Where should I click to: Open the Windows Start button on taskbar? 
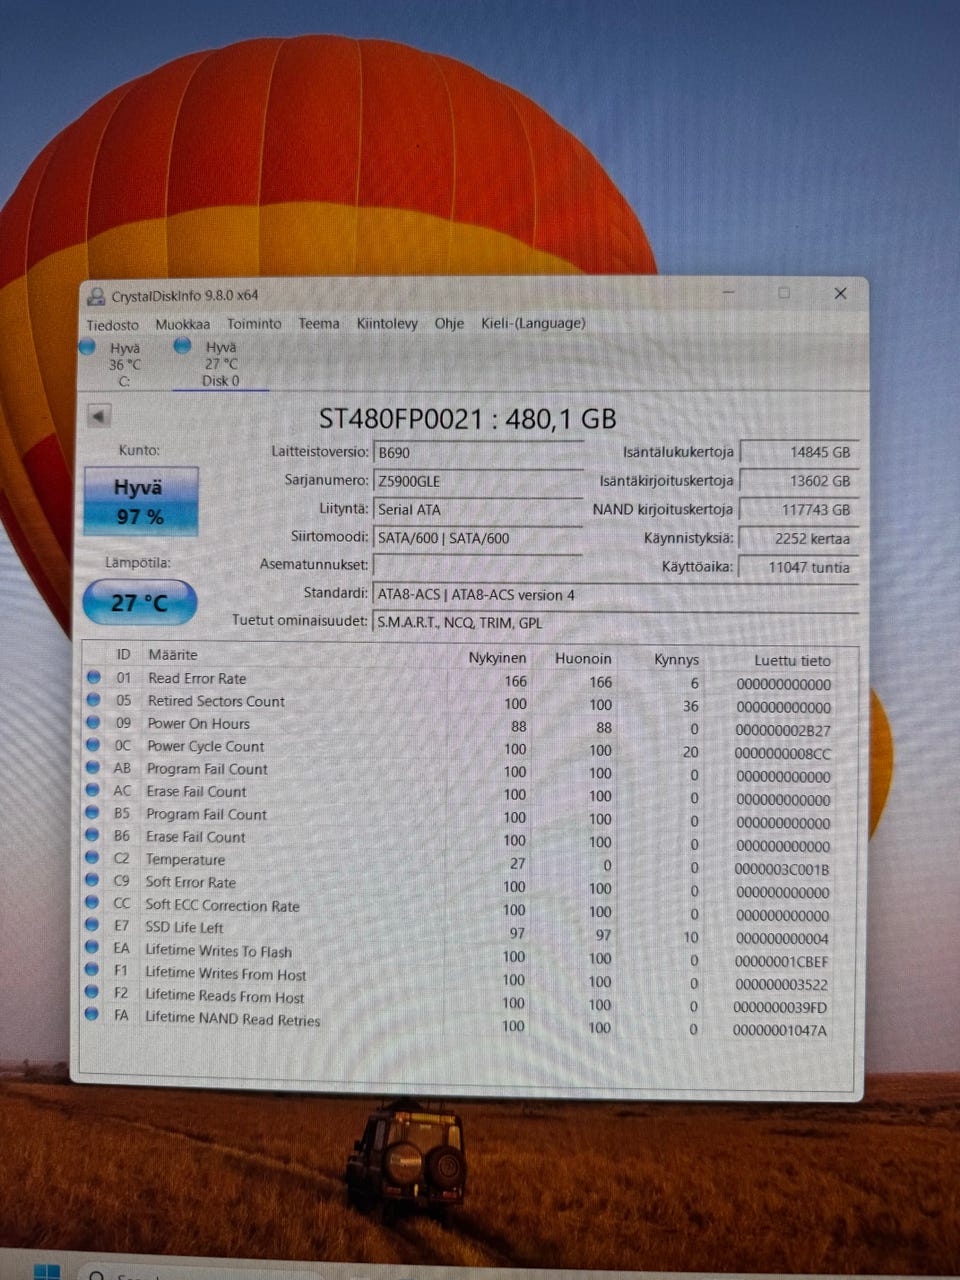(46, 1272)
